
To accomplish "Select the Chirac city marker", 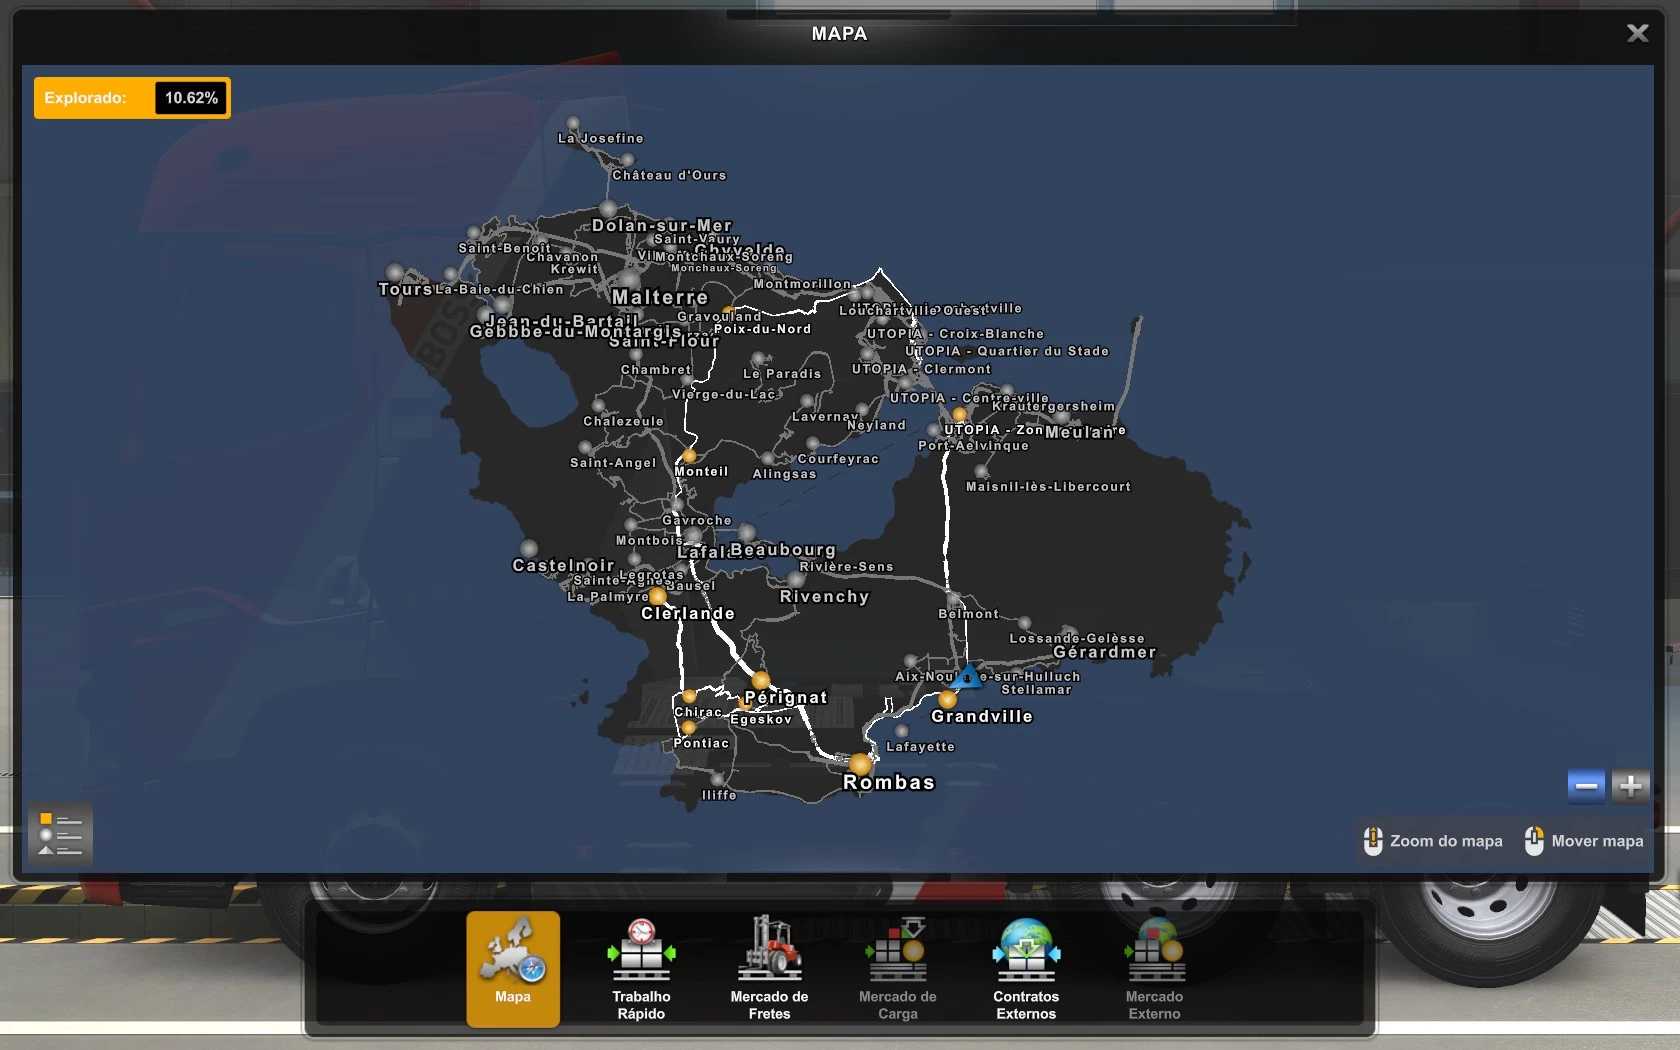I will [x=689, y=696].
